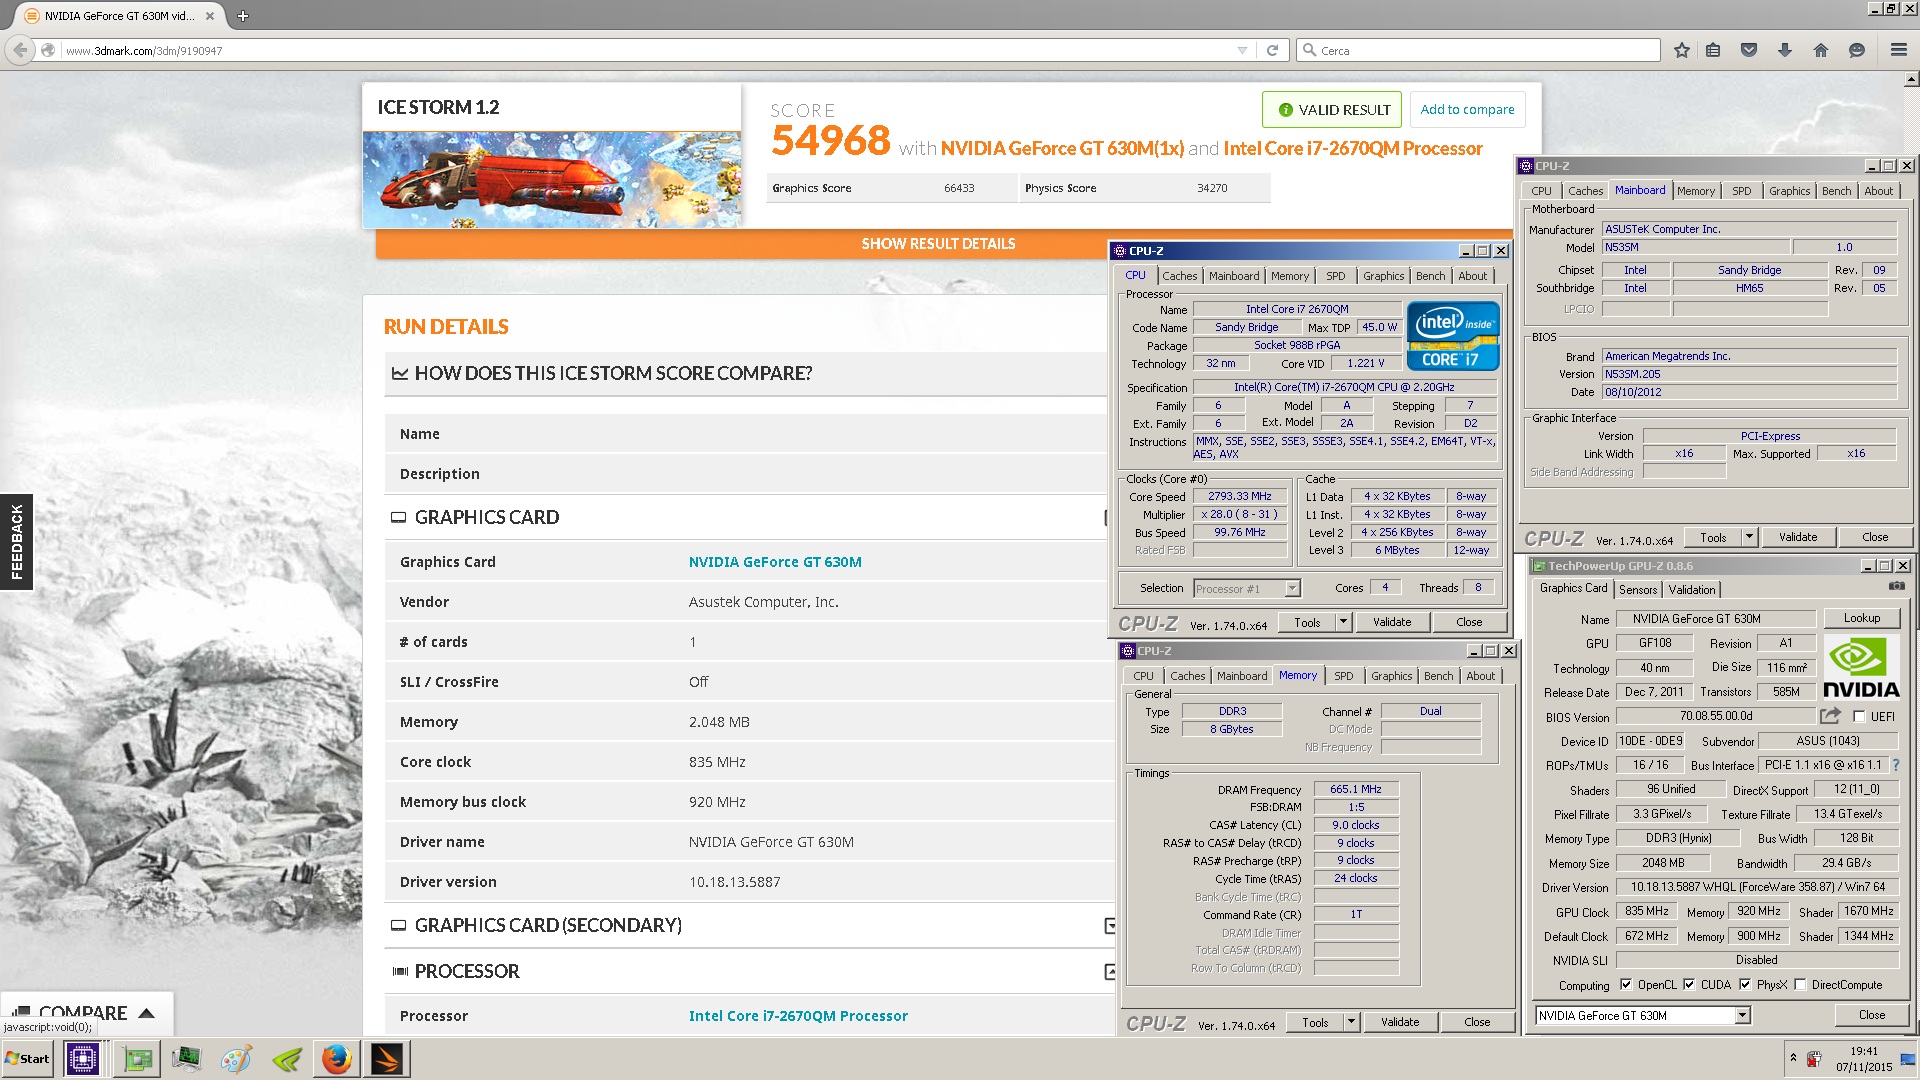Take a GPU-Z screenshot with the camera icon
Image resolution: width=1920 pixels, height=1080 pixels.
coord(1897,587)
